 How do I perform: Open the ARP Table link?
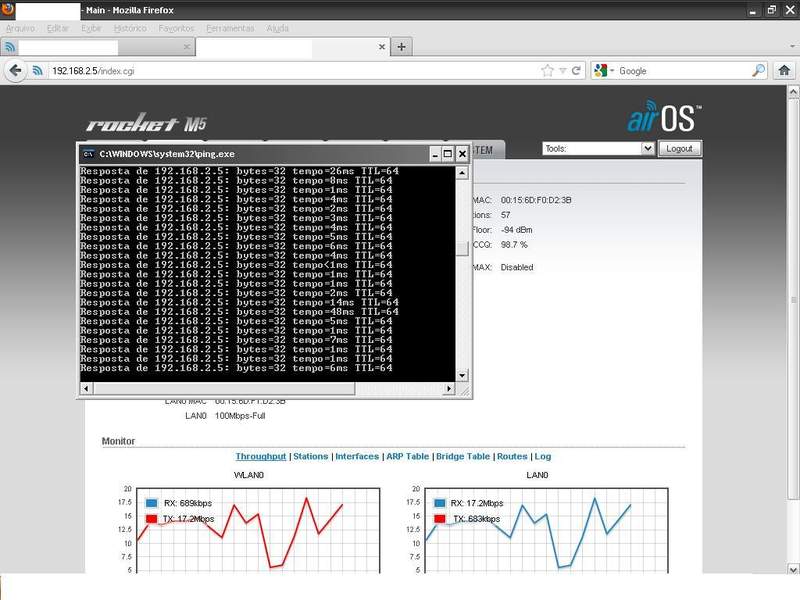click(x=407, y=456)
